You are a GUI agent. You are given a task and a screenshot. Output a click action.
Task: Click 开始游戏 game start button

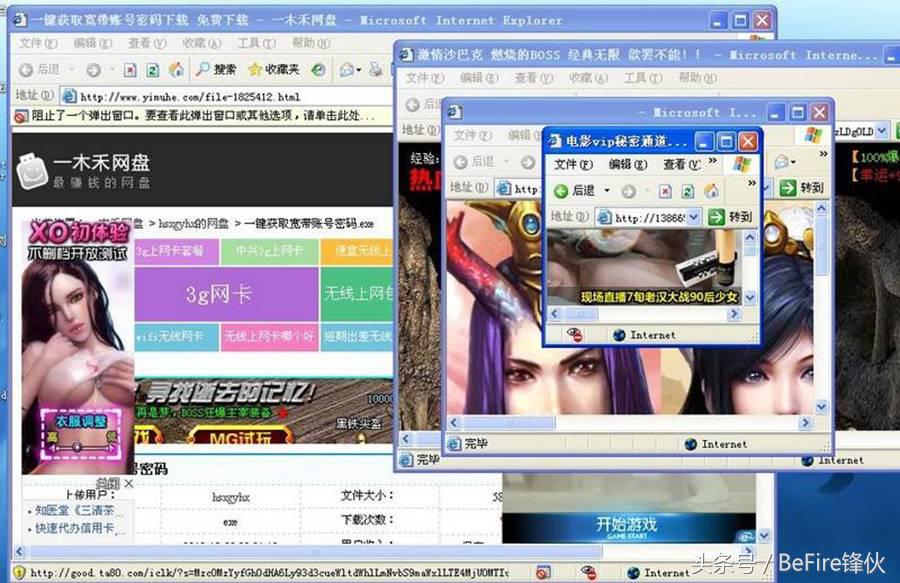click(626, 526)
